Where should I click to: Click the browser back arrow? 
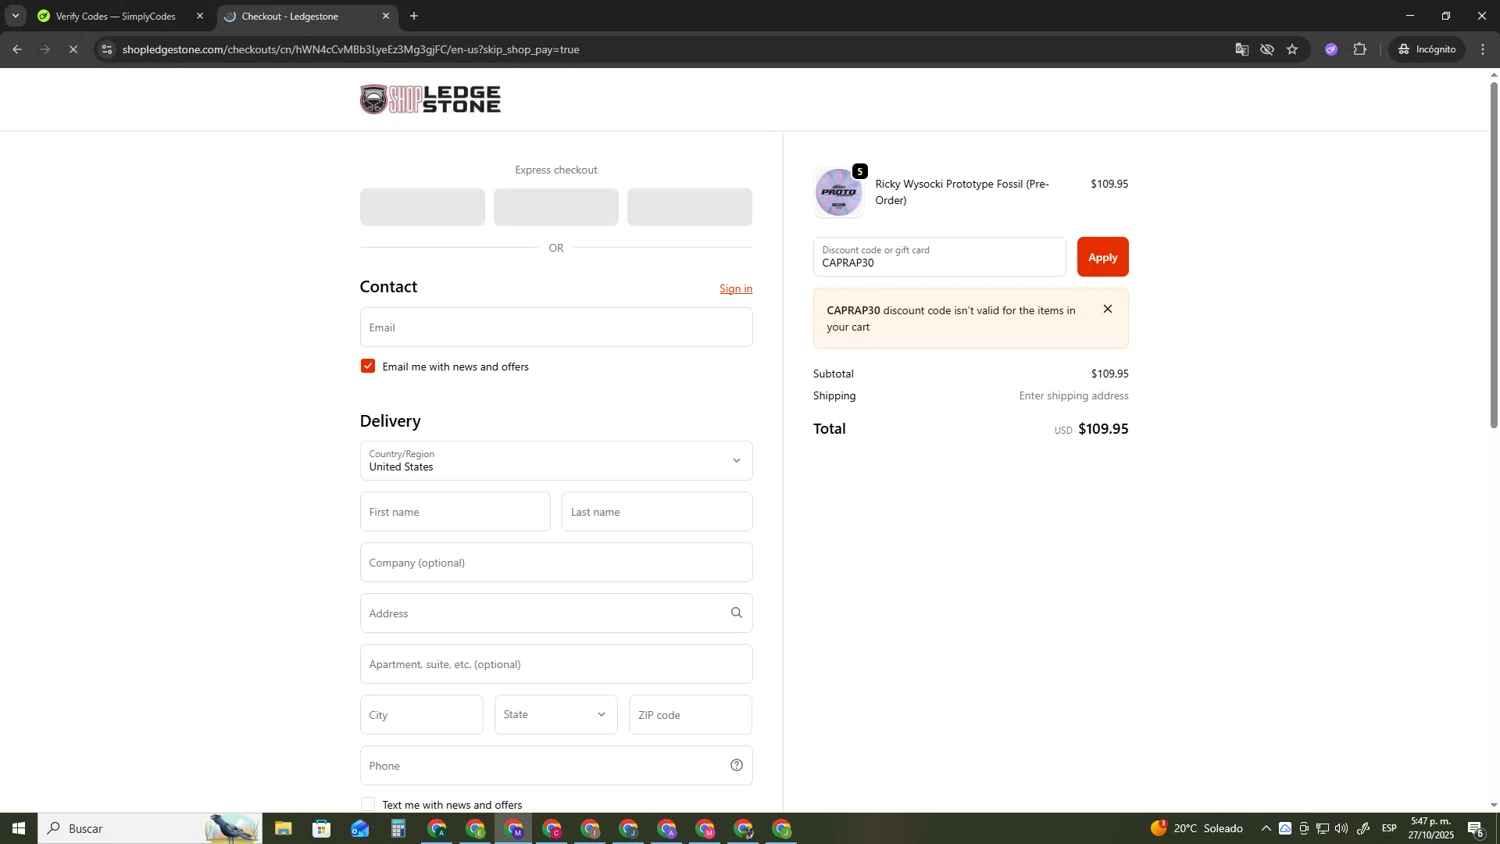coord(17,49)
